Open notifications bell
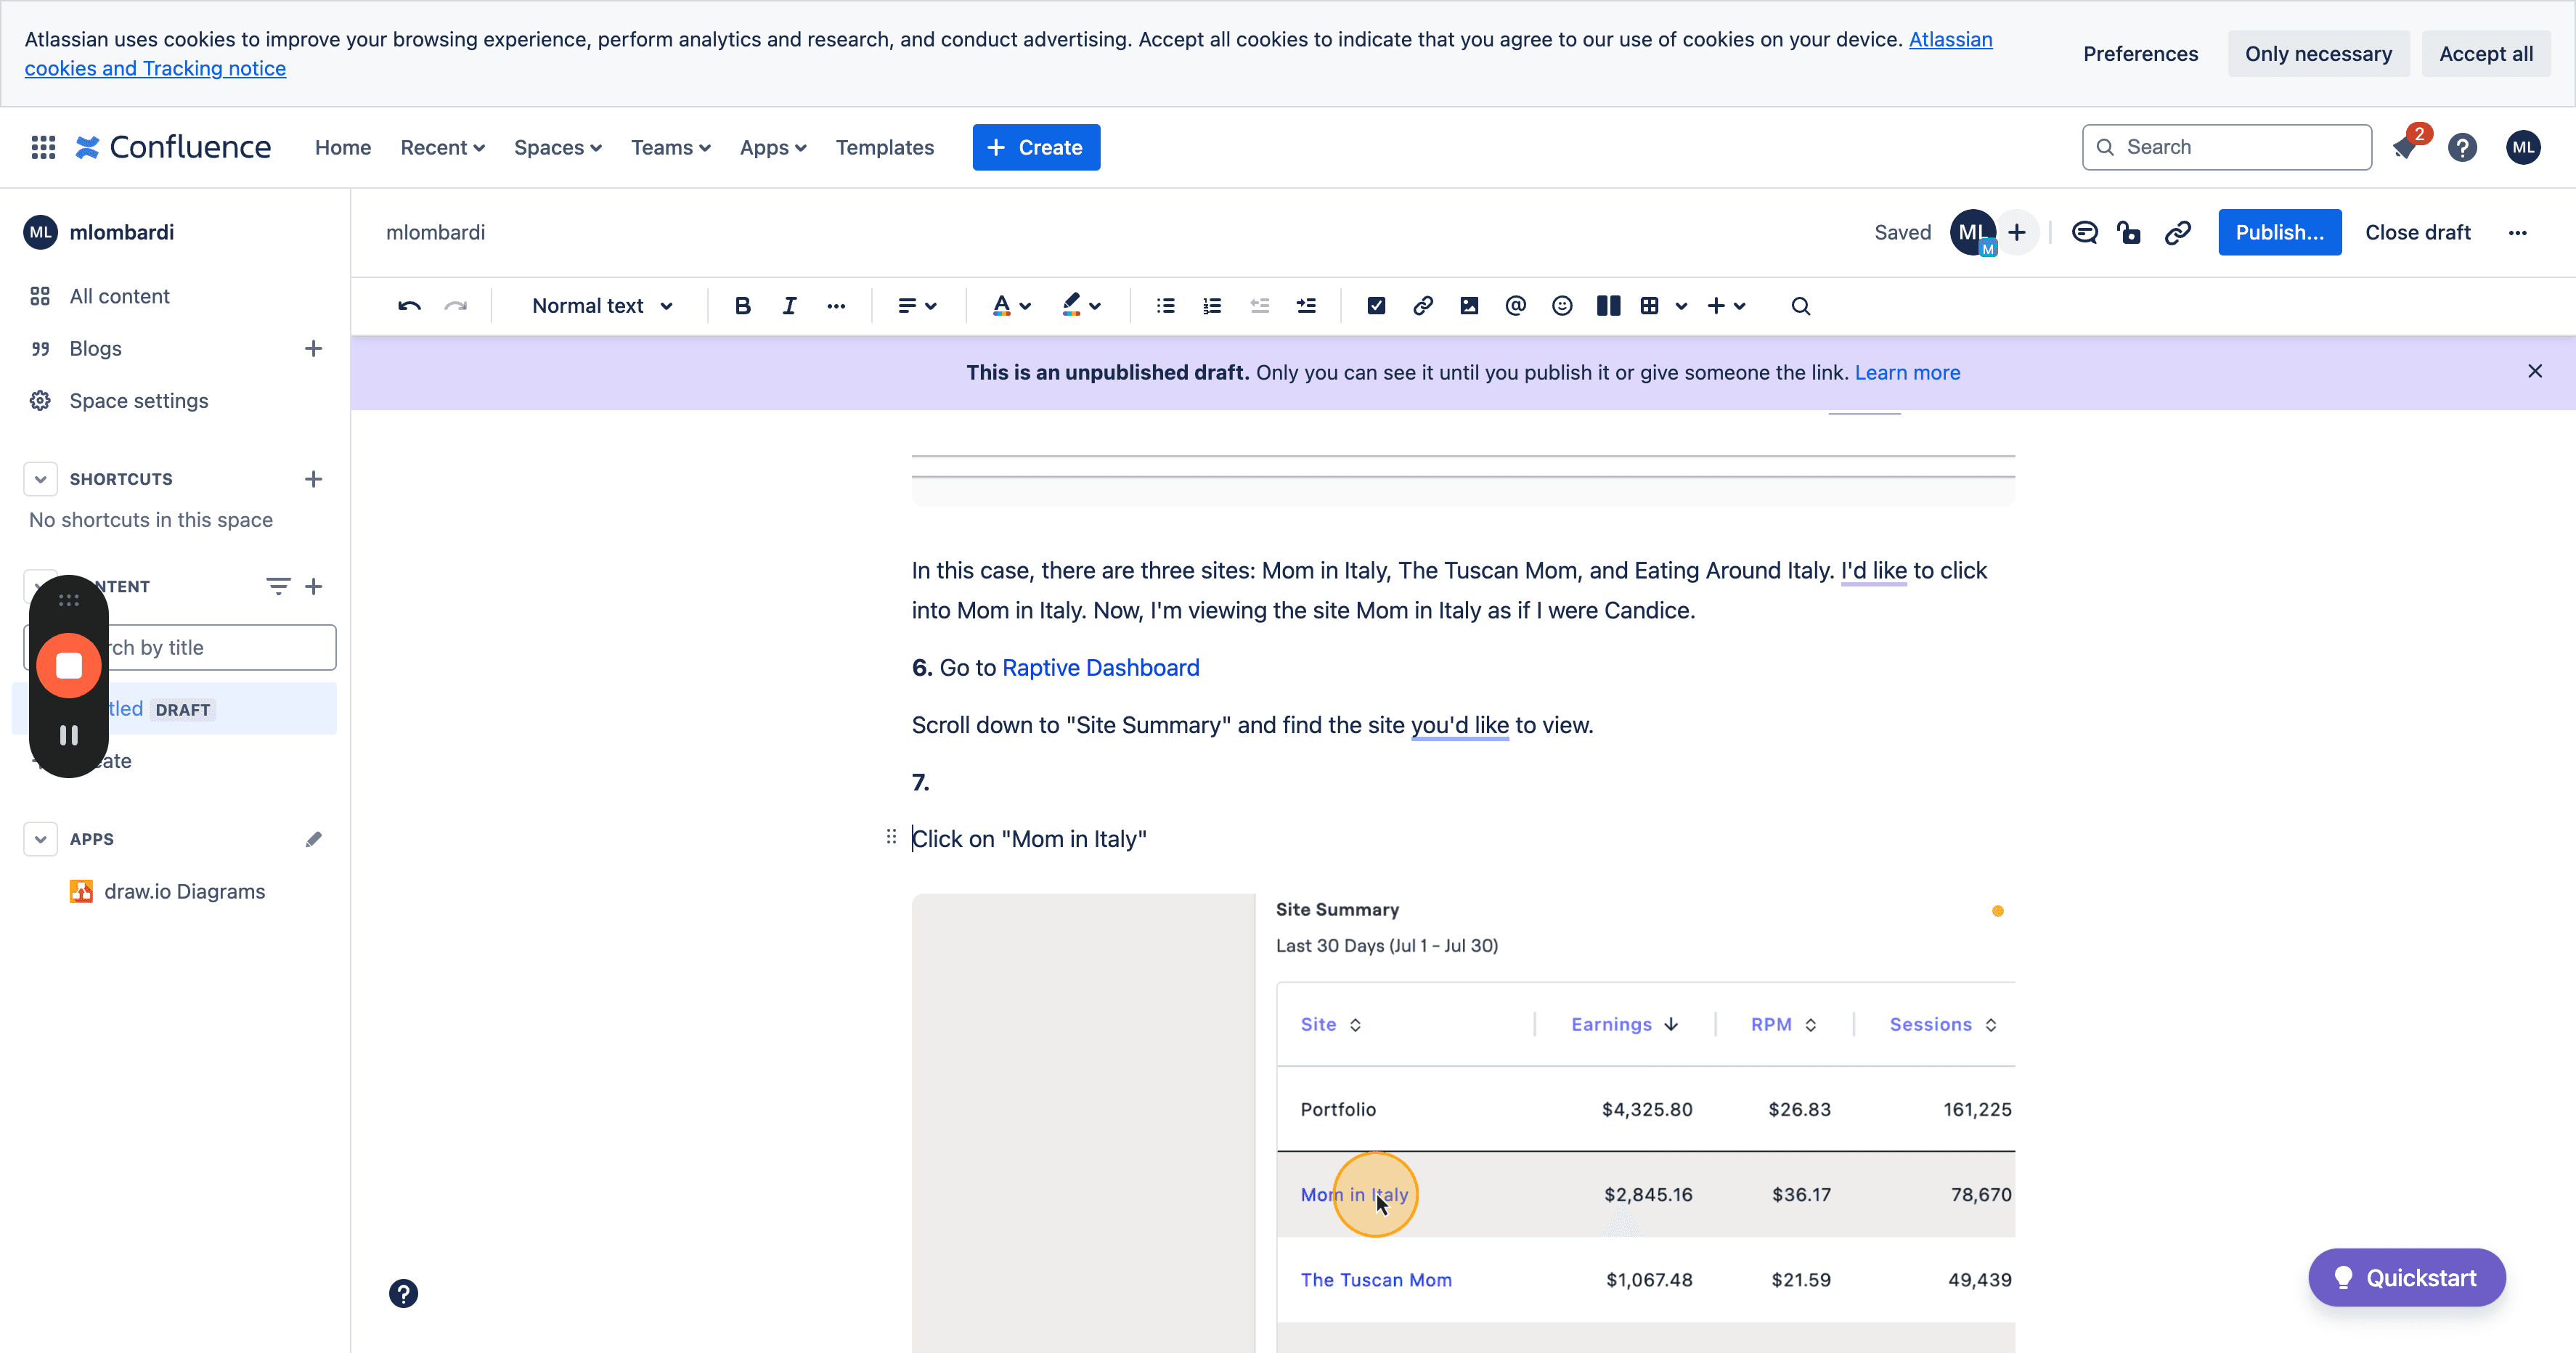The height and width of the screenshot is (1353, 2576). pos(2406,148)
